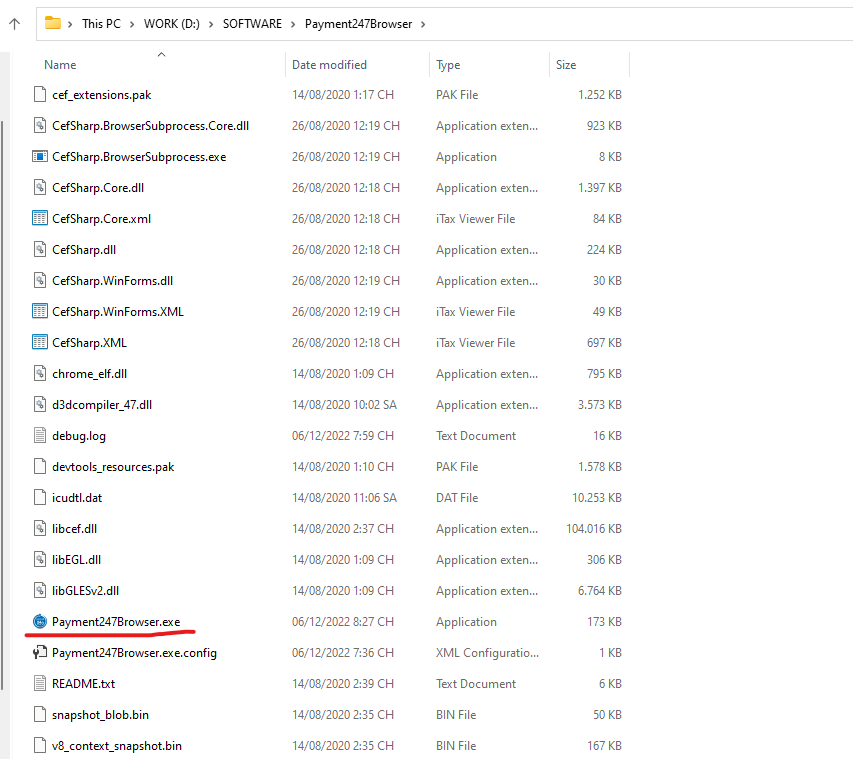
Task: Select the CefSharp.Core.xml iTax icon
Action: 40,218
